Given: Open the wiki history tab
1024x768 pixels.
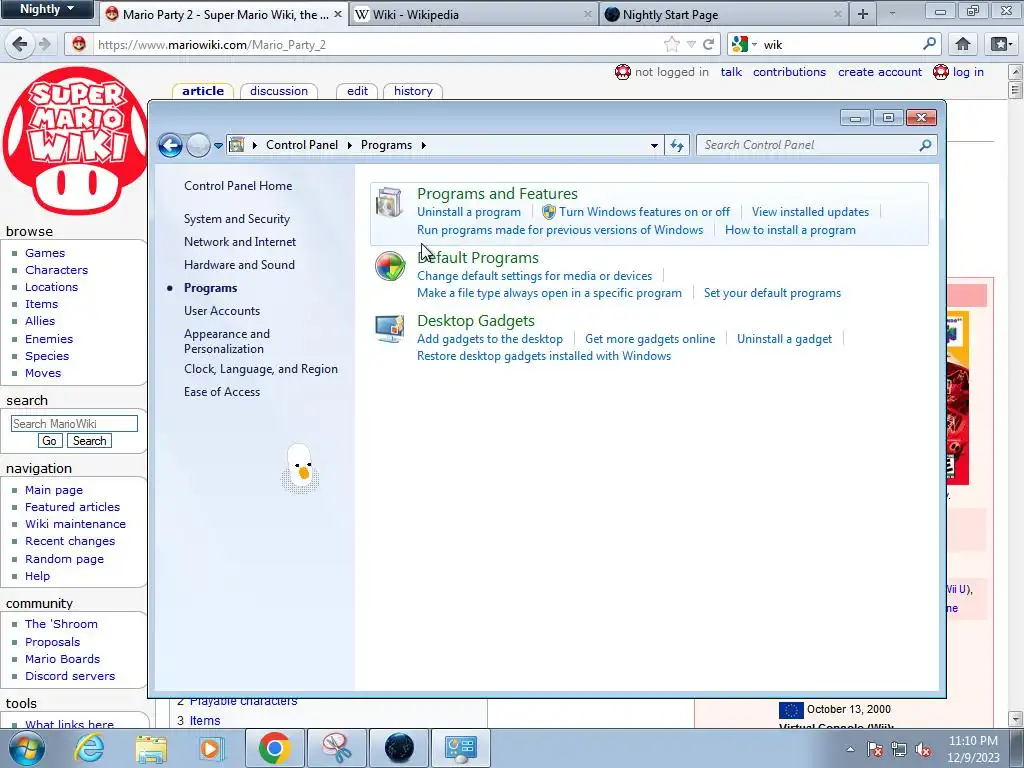Looking at the screenshot, I should point(413,91).
